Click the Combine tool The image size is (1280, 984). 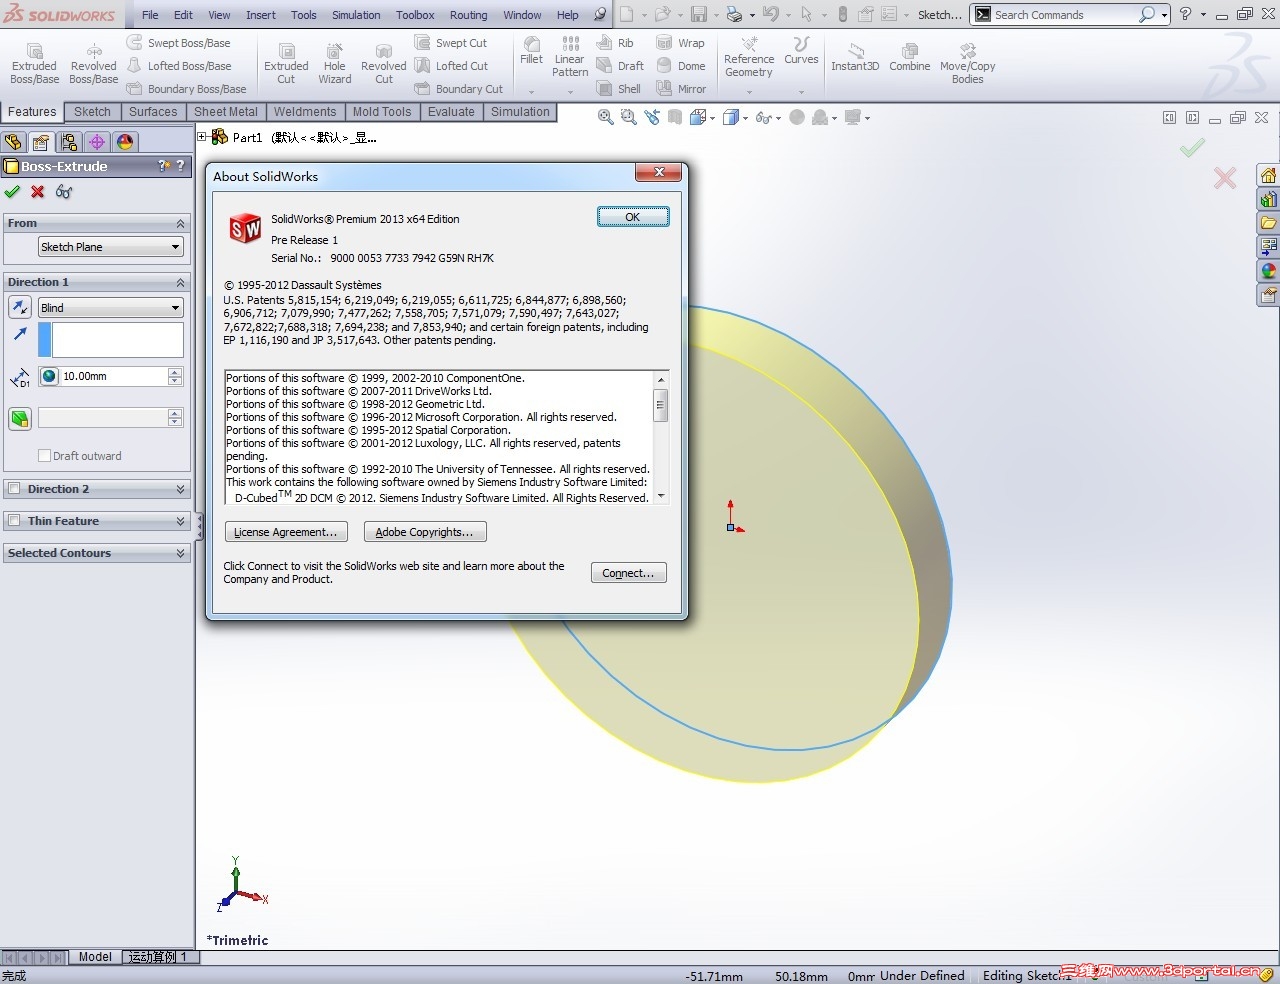coord(910,58)
